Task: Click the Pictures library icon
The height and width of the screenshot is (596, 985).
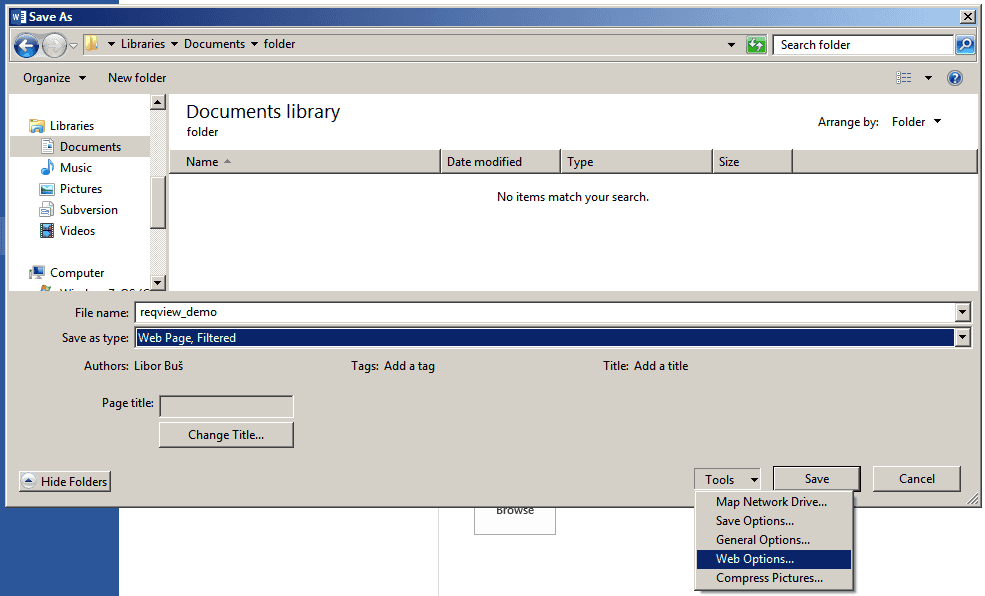Action: [47, 189]
